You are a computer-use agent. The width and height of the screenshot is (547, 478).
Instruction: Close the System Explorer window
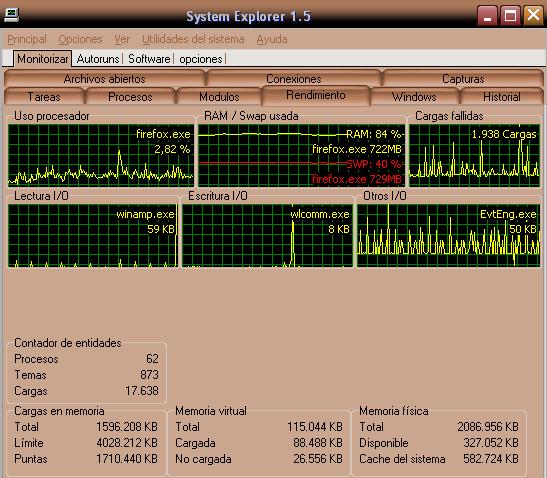[x=533, y=16]
